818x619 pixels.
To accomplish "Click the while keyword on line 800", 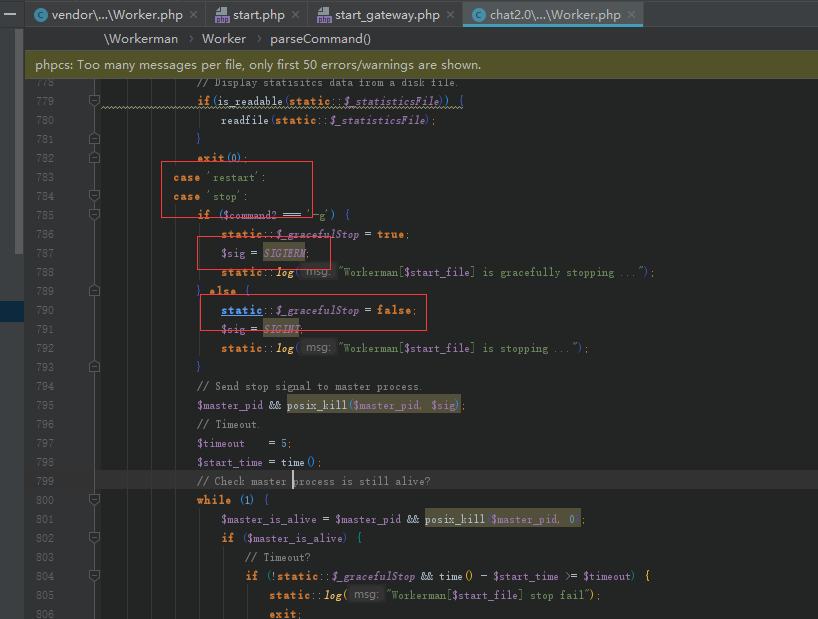I will coord(214,500).
